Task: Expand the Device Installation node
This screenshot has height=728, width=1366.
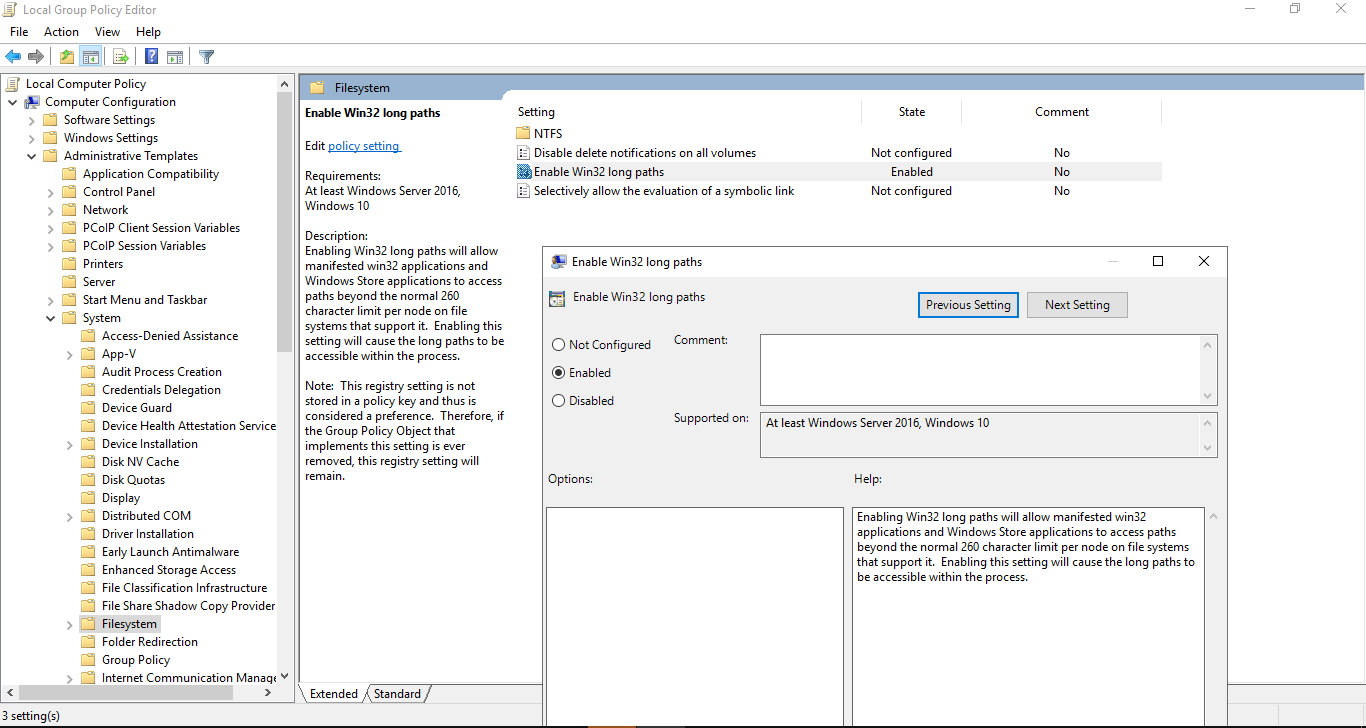Action: 68,443
